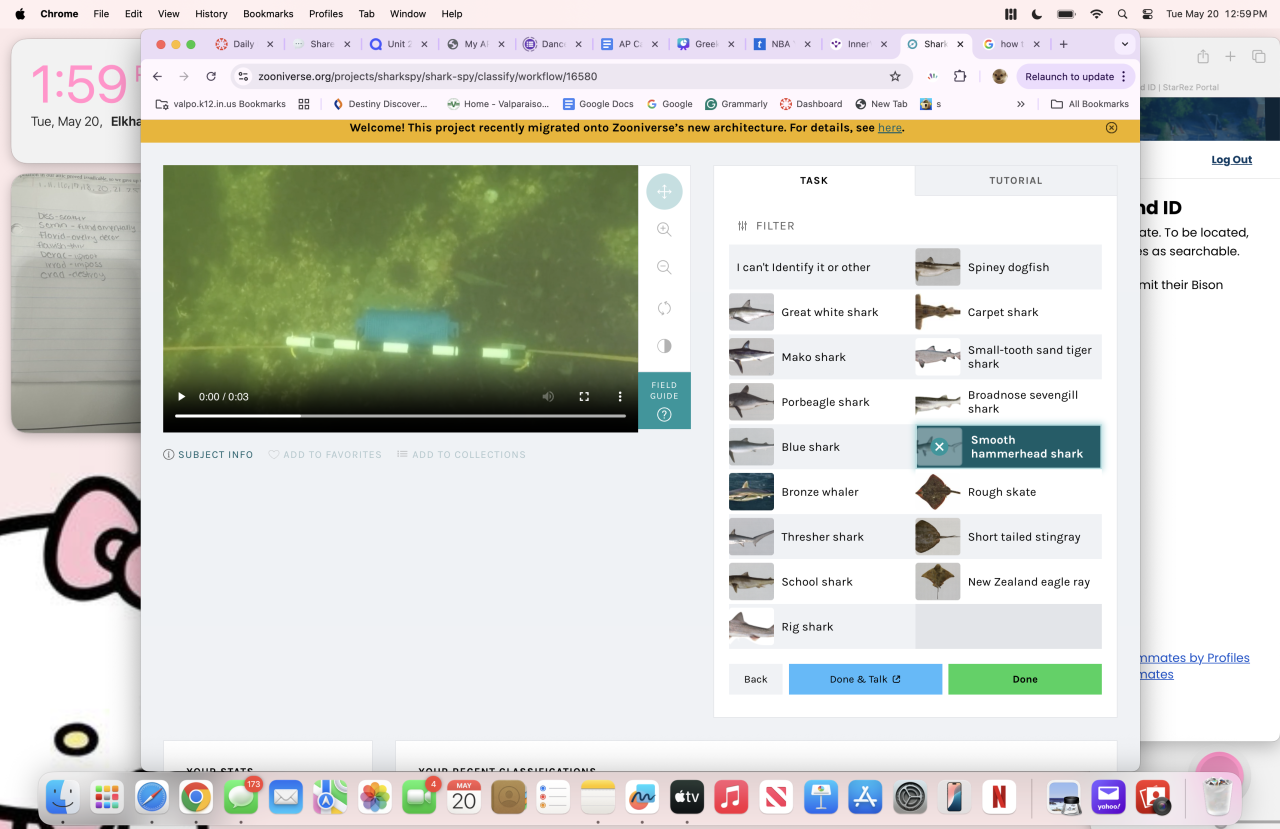Choose the Great white shark thumbnail
This screenshot has width=1280, height=829.
(751, 312)
